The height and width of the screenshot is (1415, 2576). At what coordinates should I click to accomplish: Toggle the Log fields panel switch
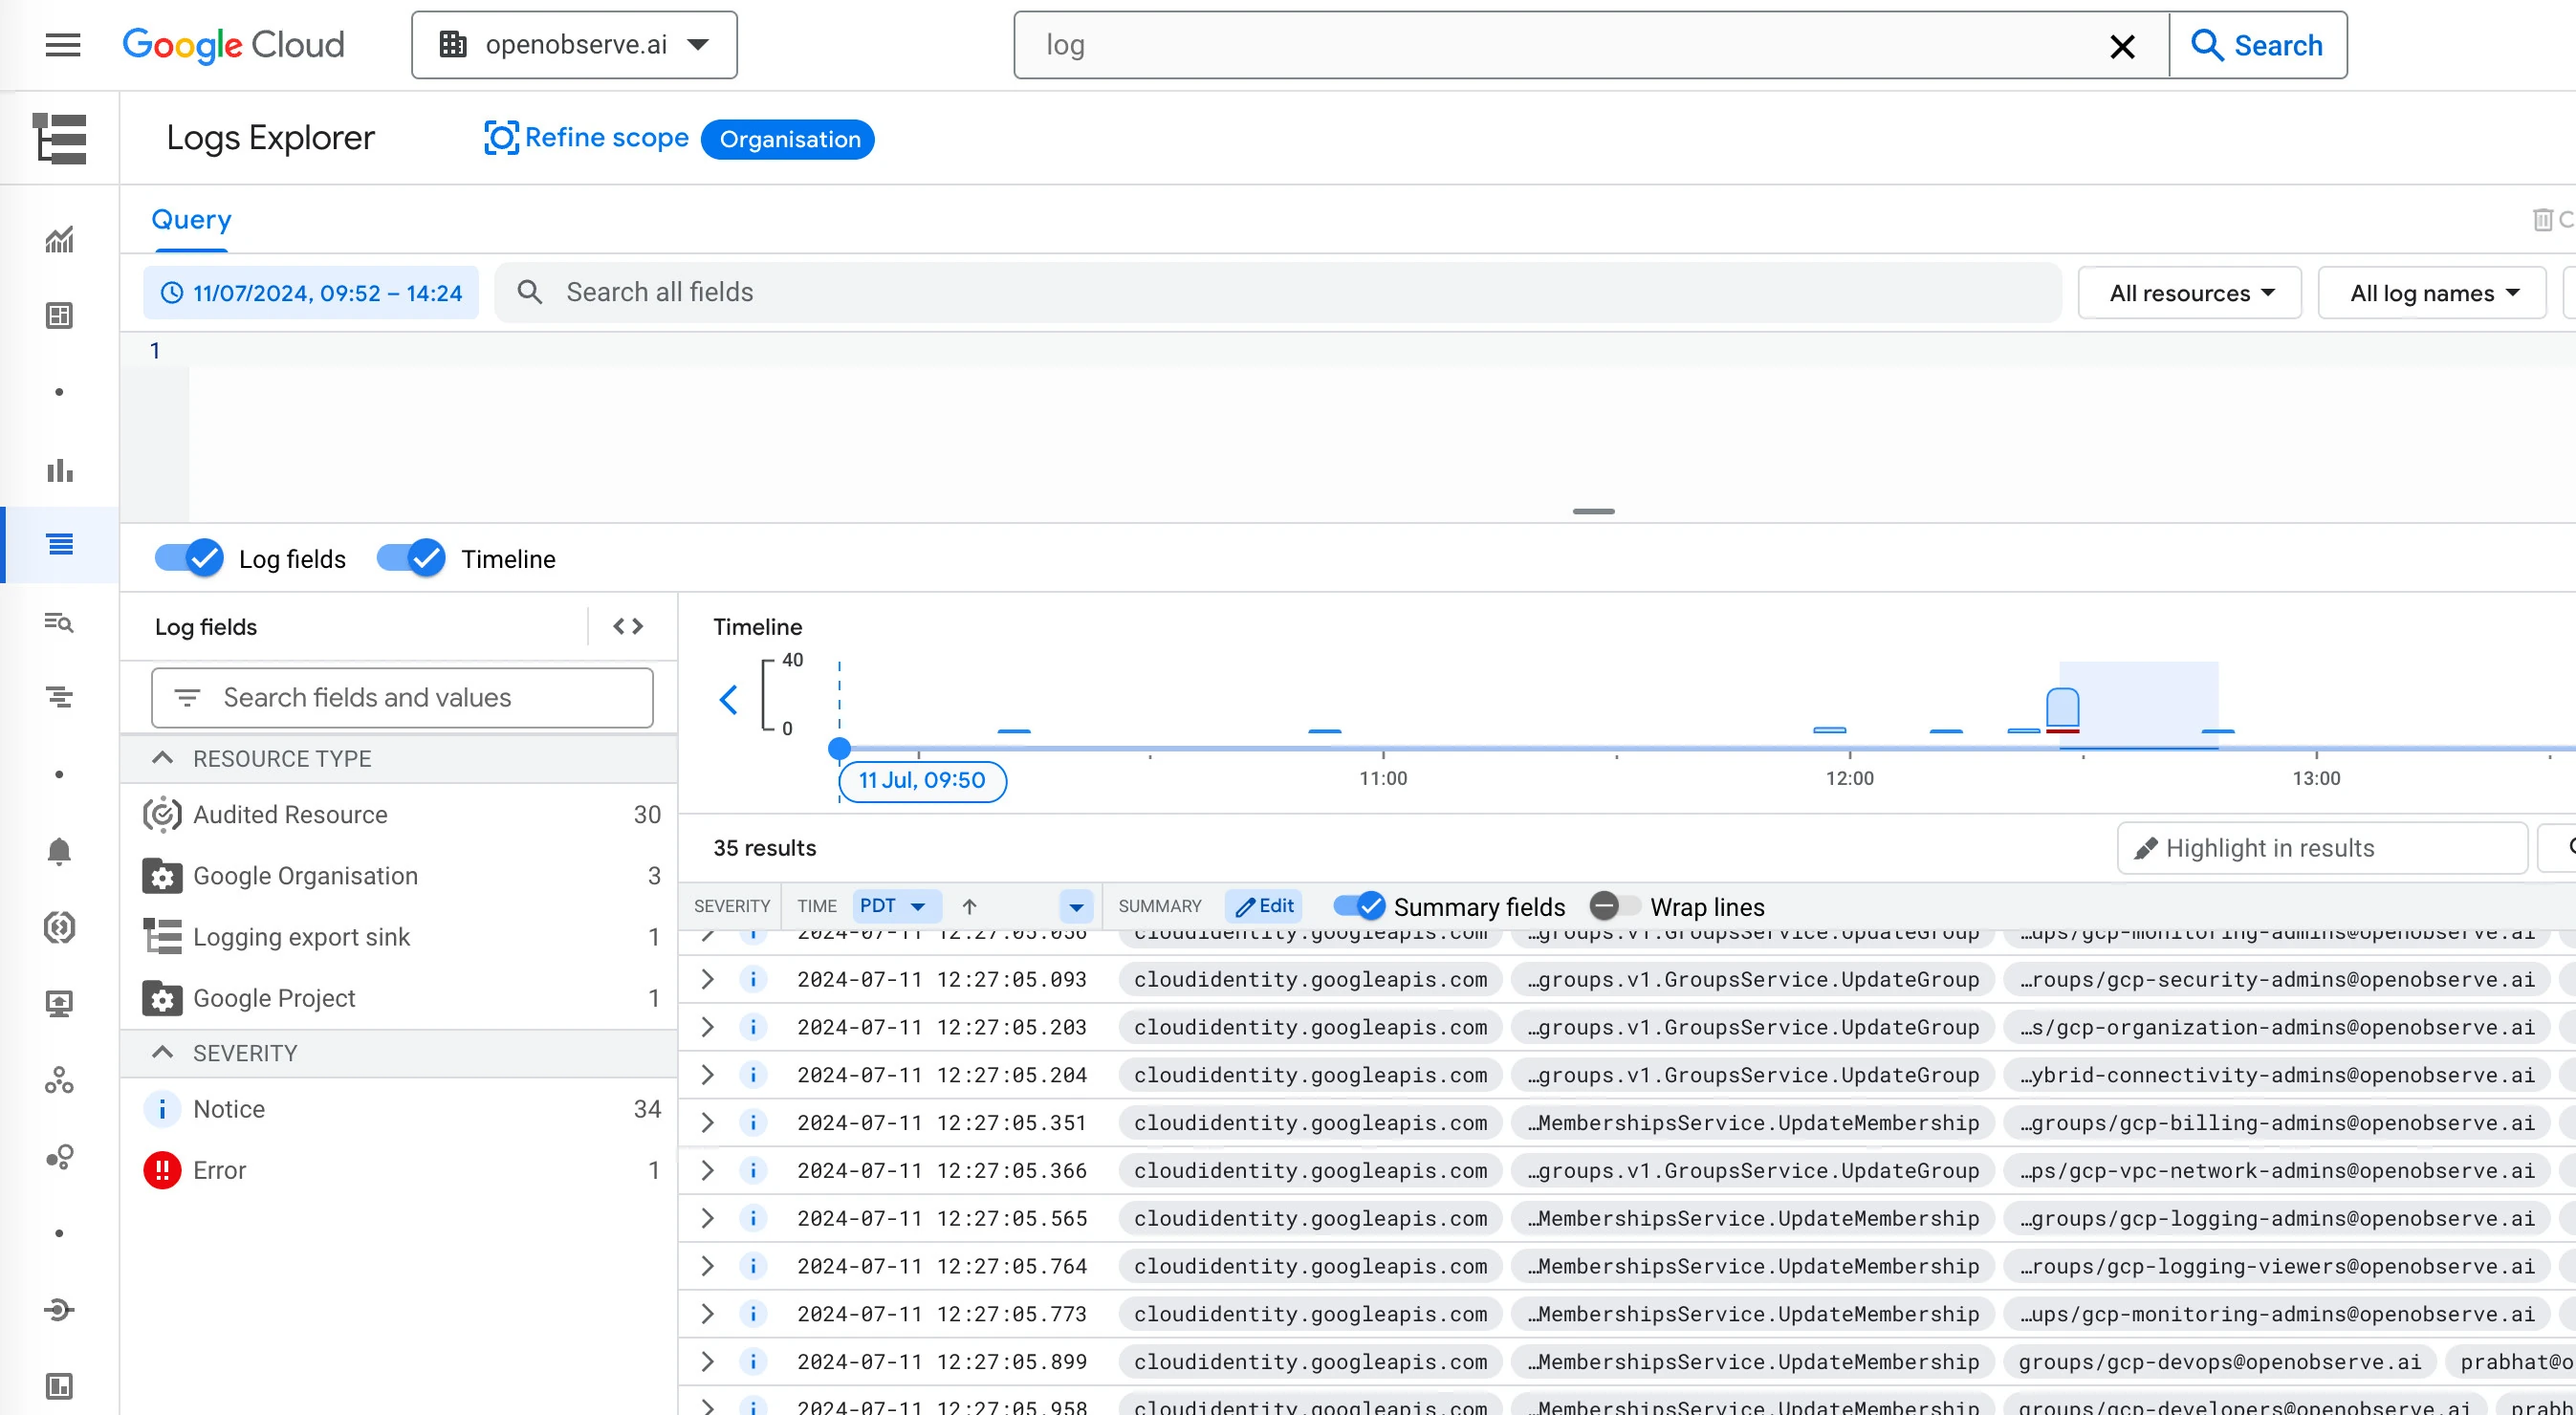point(188,557)
